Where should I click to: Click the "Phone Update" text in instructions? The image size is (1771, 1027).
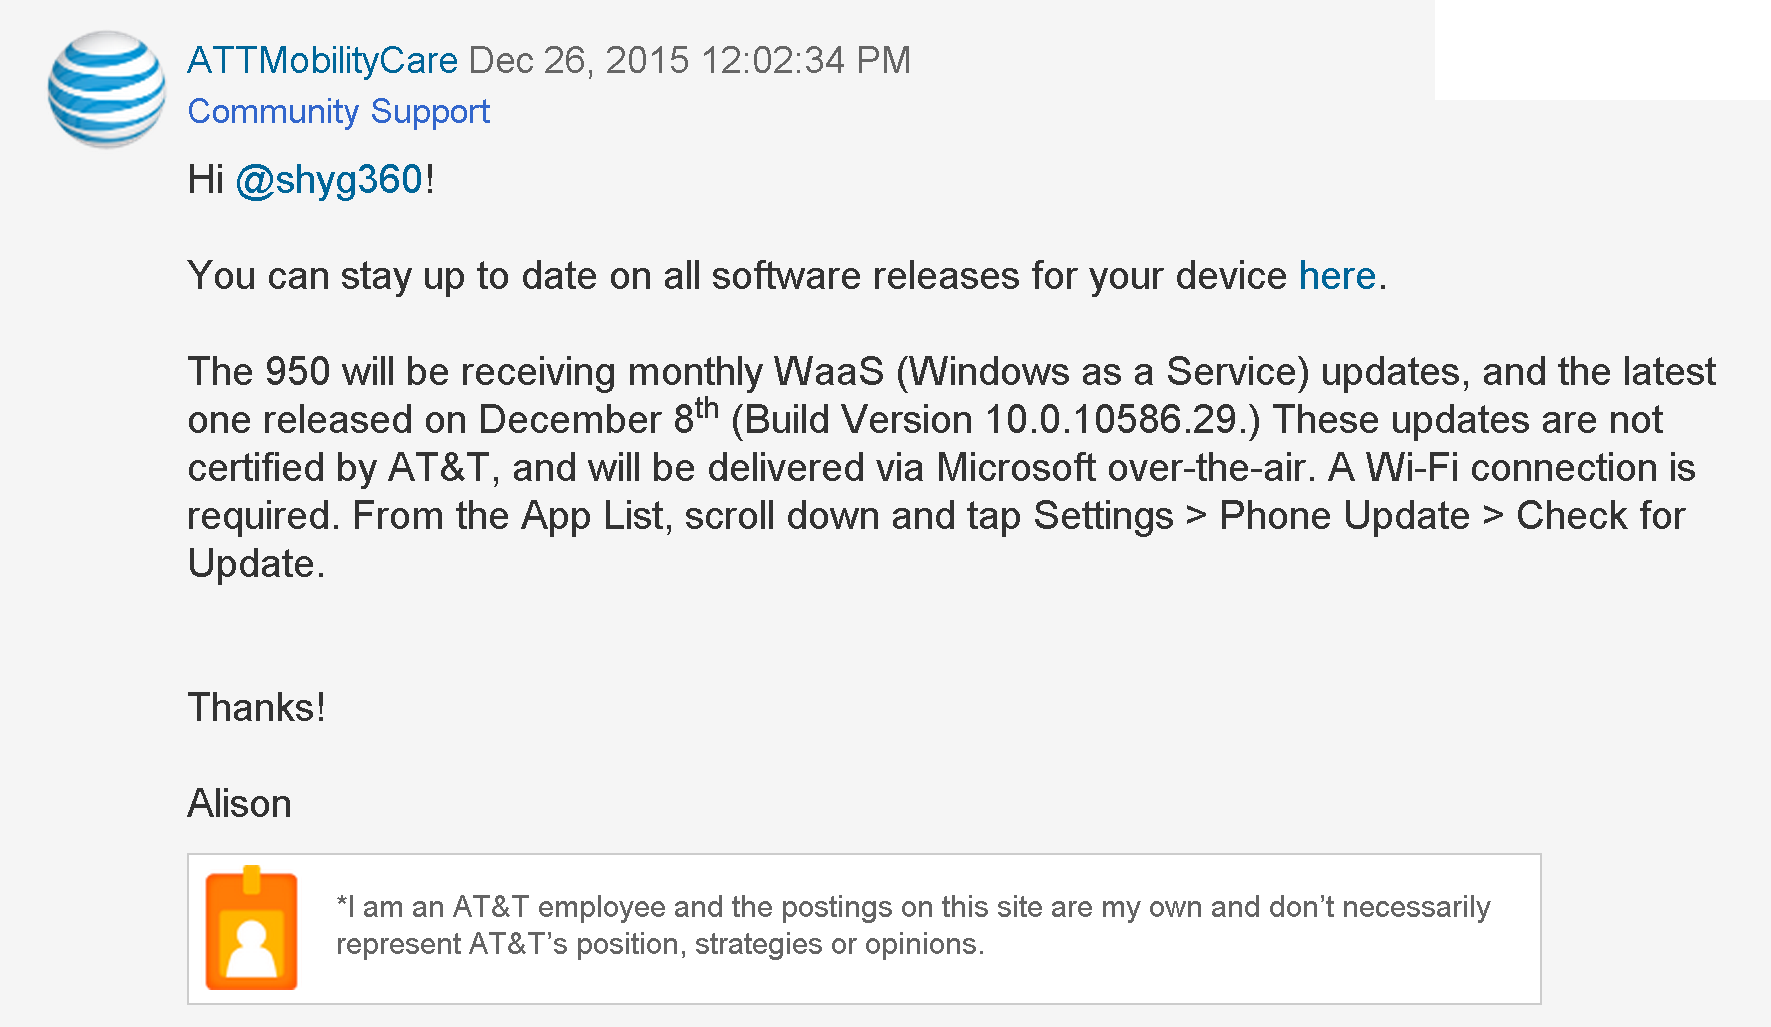[1345, 516]
